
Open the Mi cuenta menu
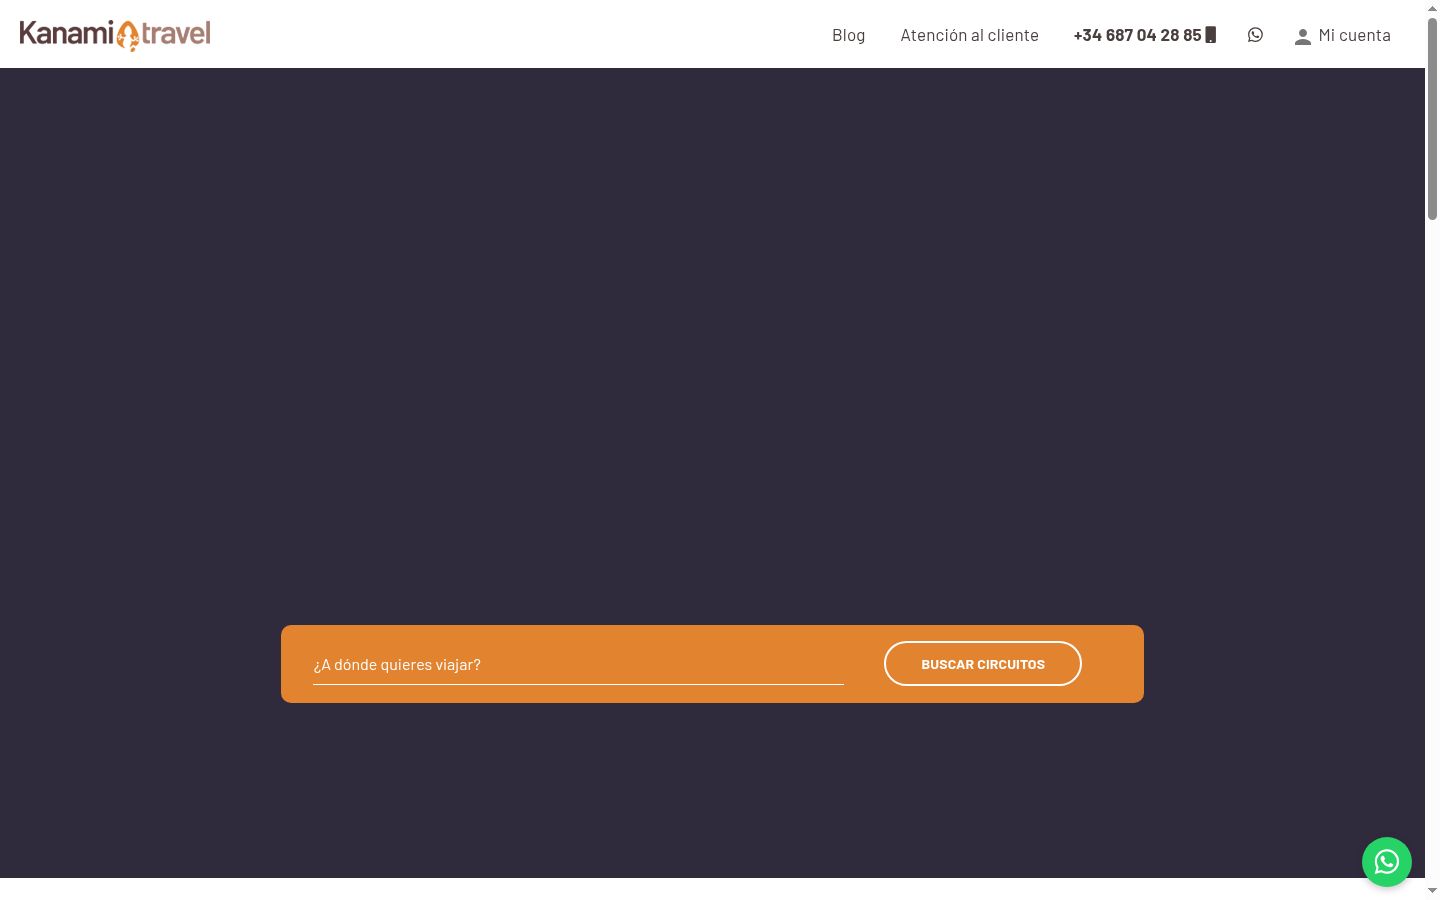pos(1354,35)
